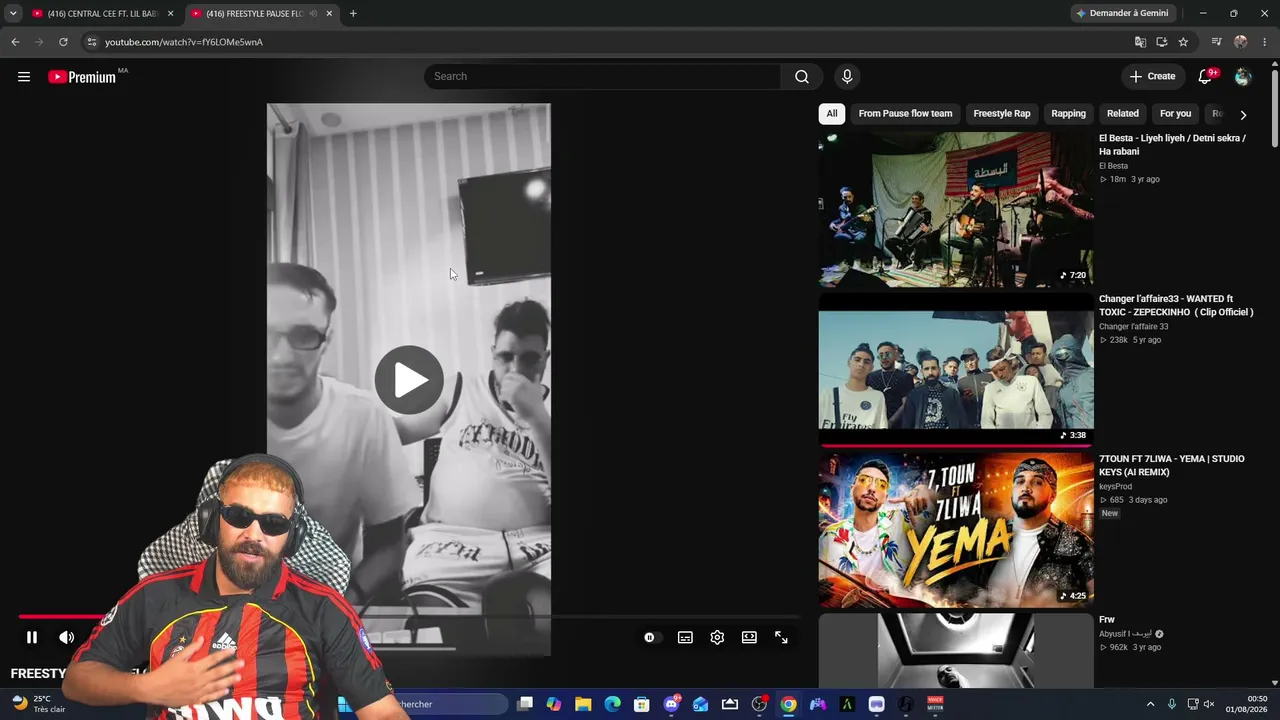The height and width of the screenshot is (720, 1280).
Task: Expand the Chrome tab search dropdown
Action: coord(13,14)
